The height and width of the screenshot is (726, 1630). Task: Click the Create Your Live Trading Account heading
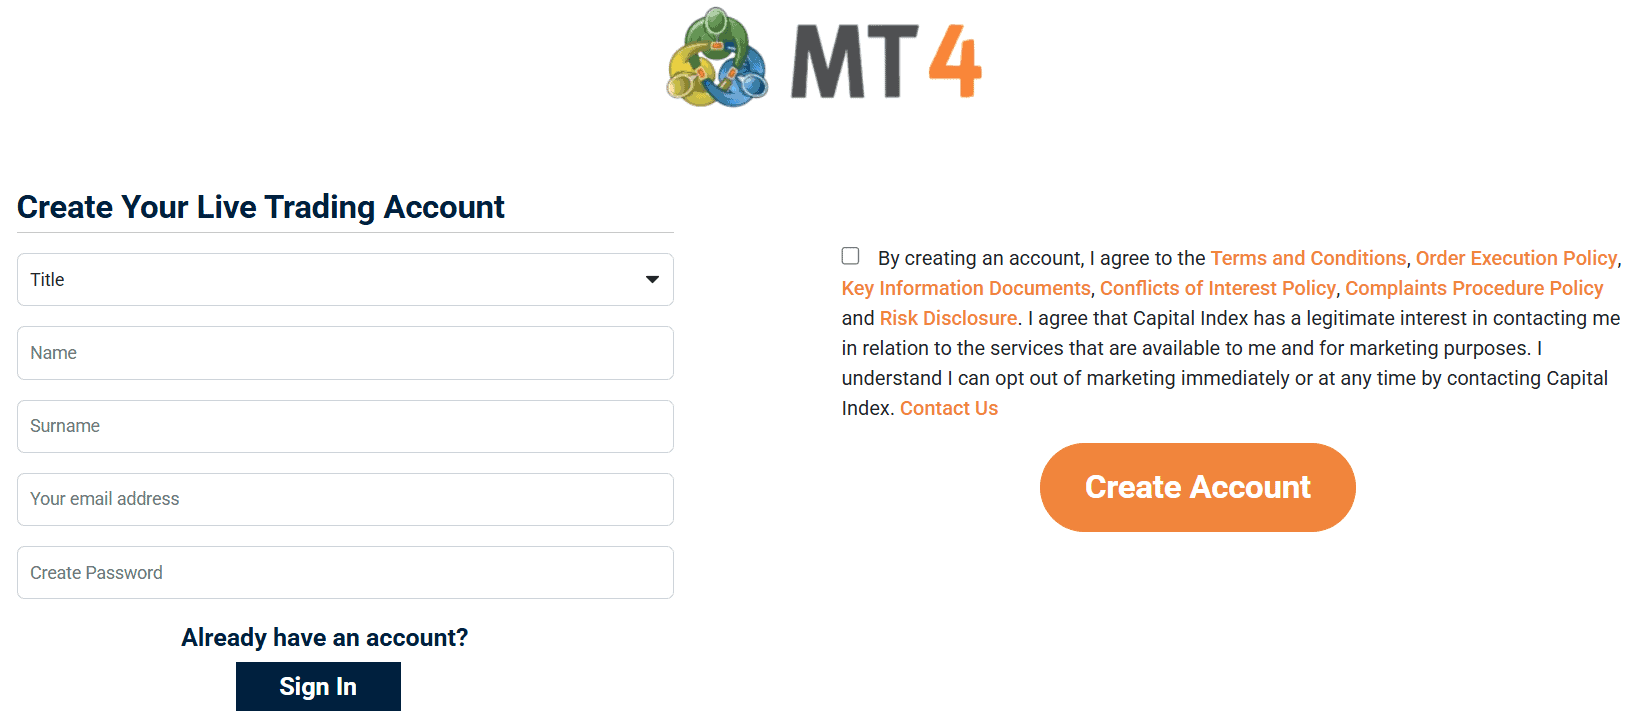coord(261,207)
